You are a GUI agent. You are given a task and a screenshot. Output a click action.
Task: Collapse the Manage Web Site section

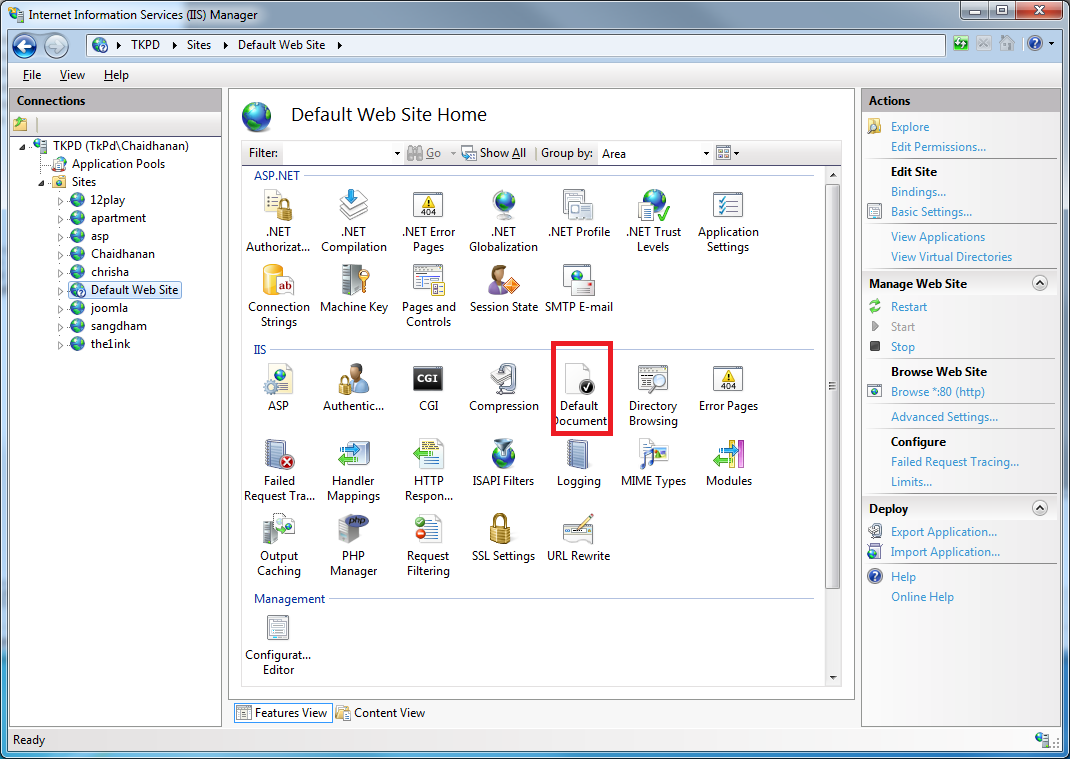point(1040,283)
